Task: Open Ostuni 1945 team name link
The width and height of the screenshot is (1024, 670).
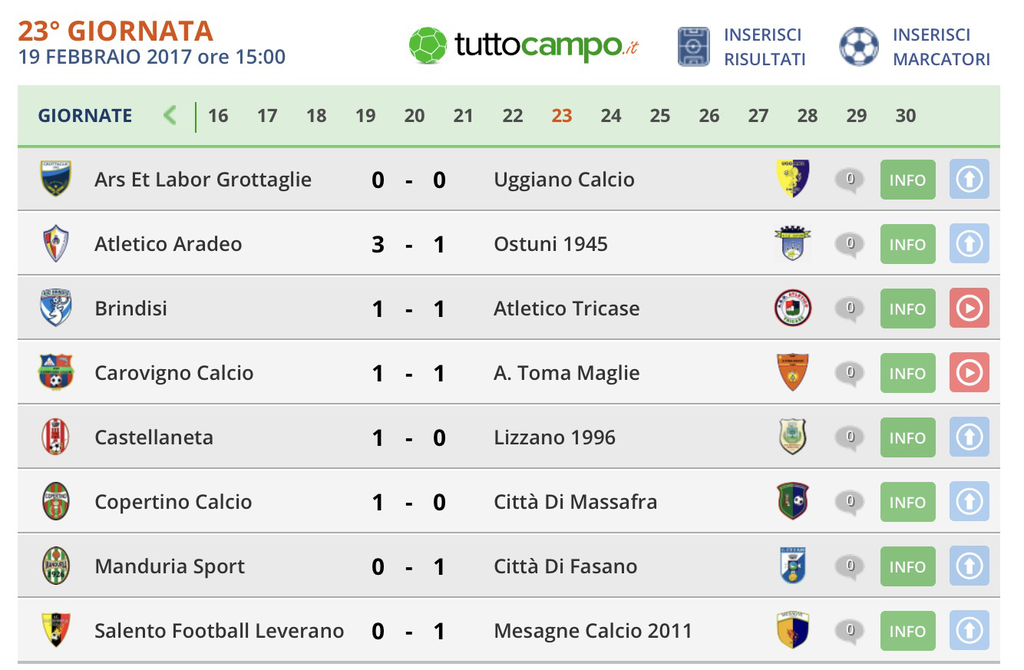Action: (551, 244)
